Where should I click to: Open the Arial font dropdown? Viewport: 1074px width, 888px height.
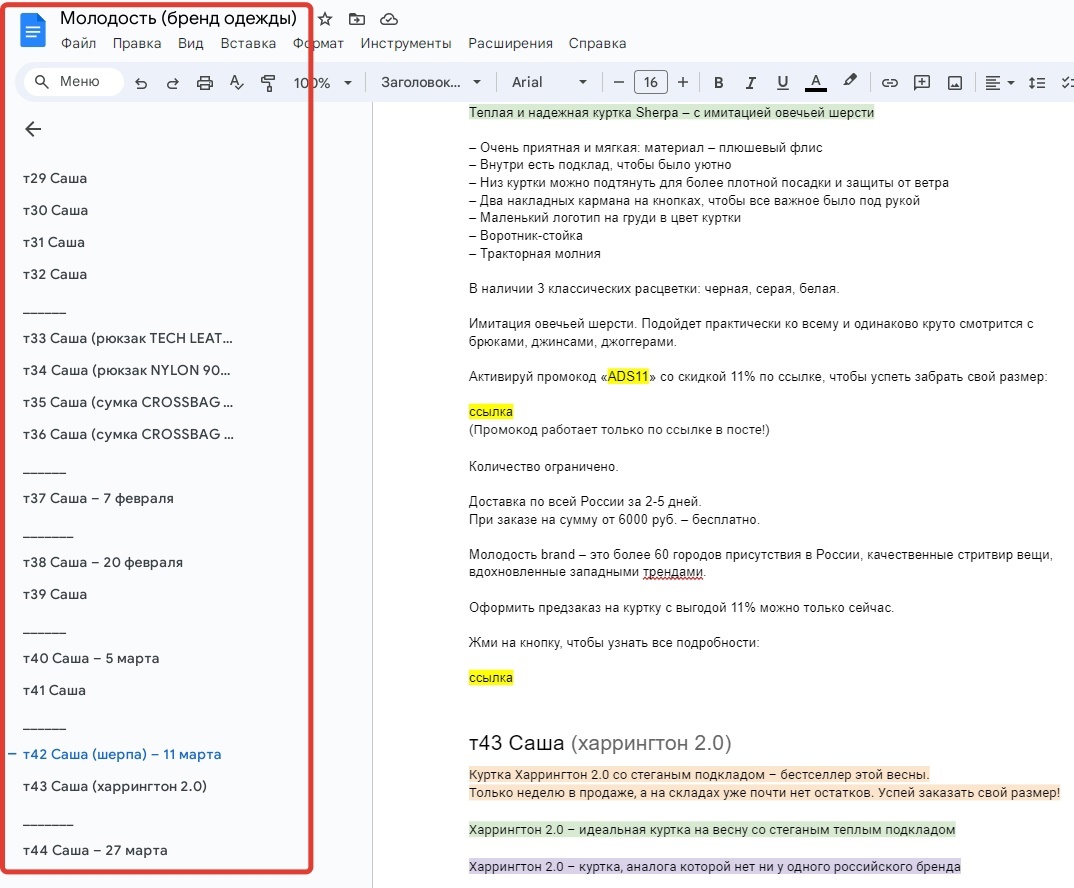(549, 82)
